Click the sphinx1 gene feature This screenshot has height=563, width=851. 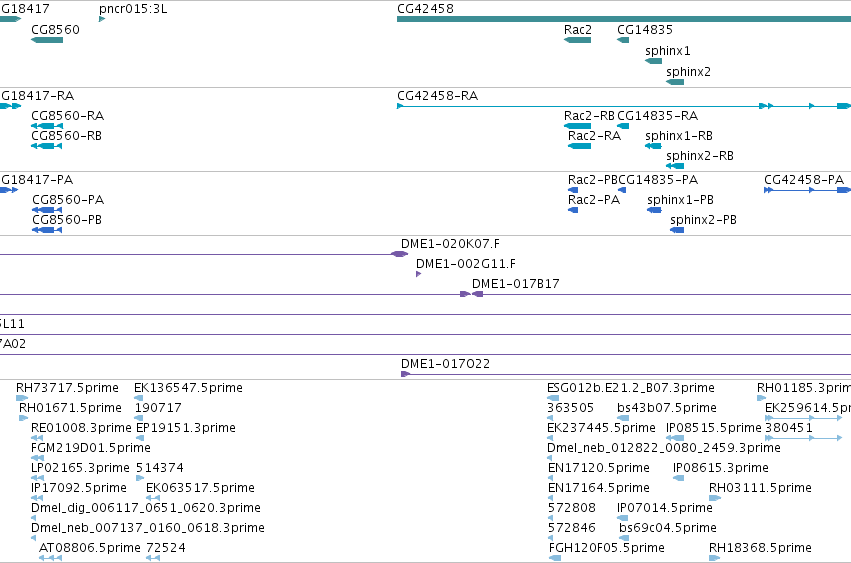653,61
